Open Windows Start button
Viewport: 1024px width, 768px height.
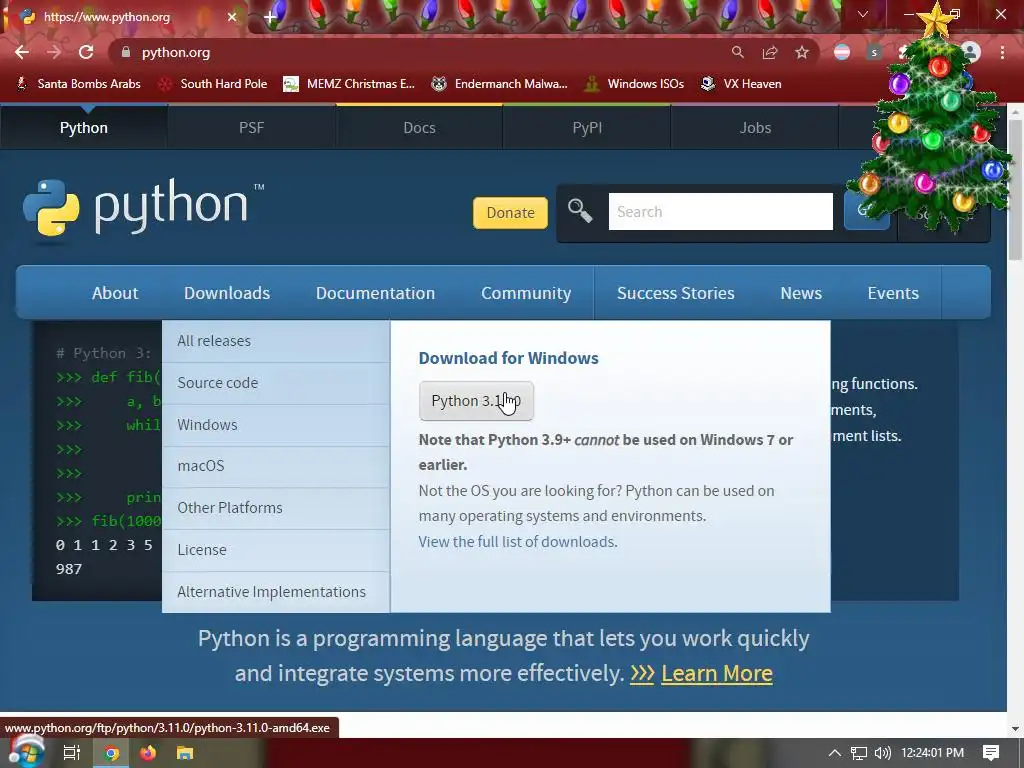point(26,752)
